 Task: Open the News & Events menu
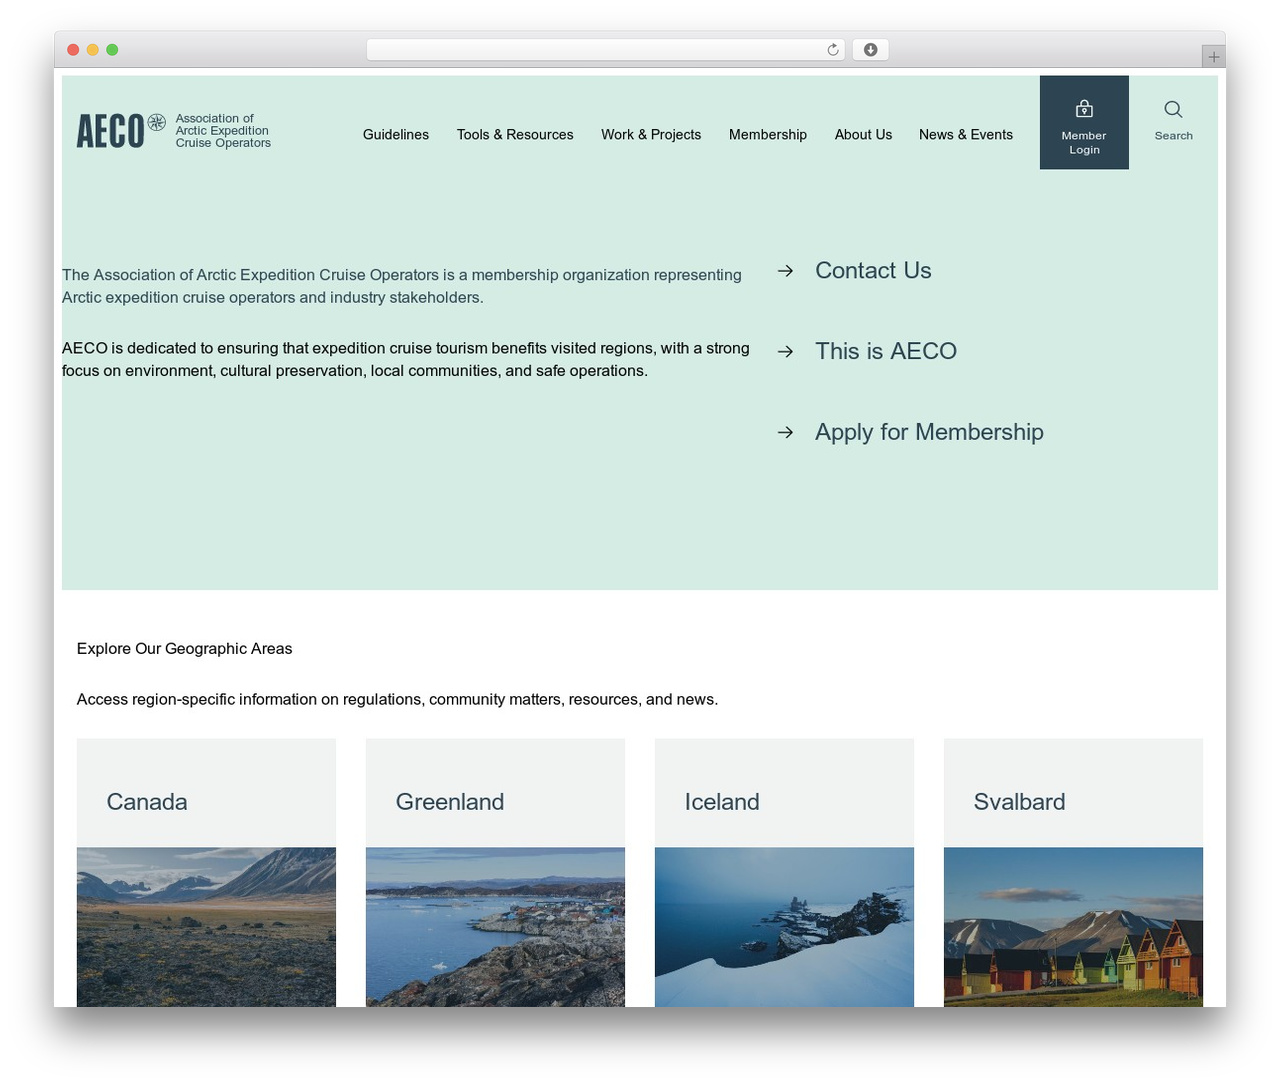[x=966, y=135]
